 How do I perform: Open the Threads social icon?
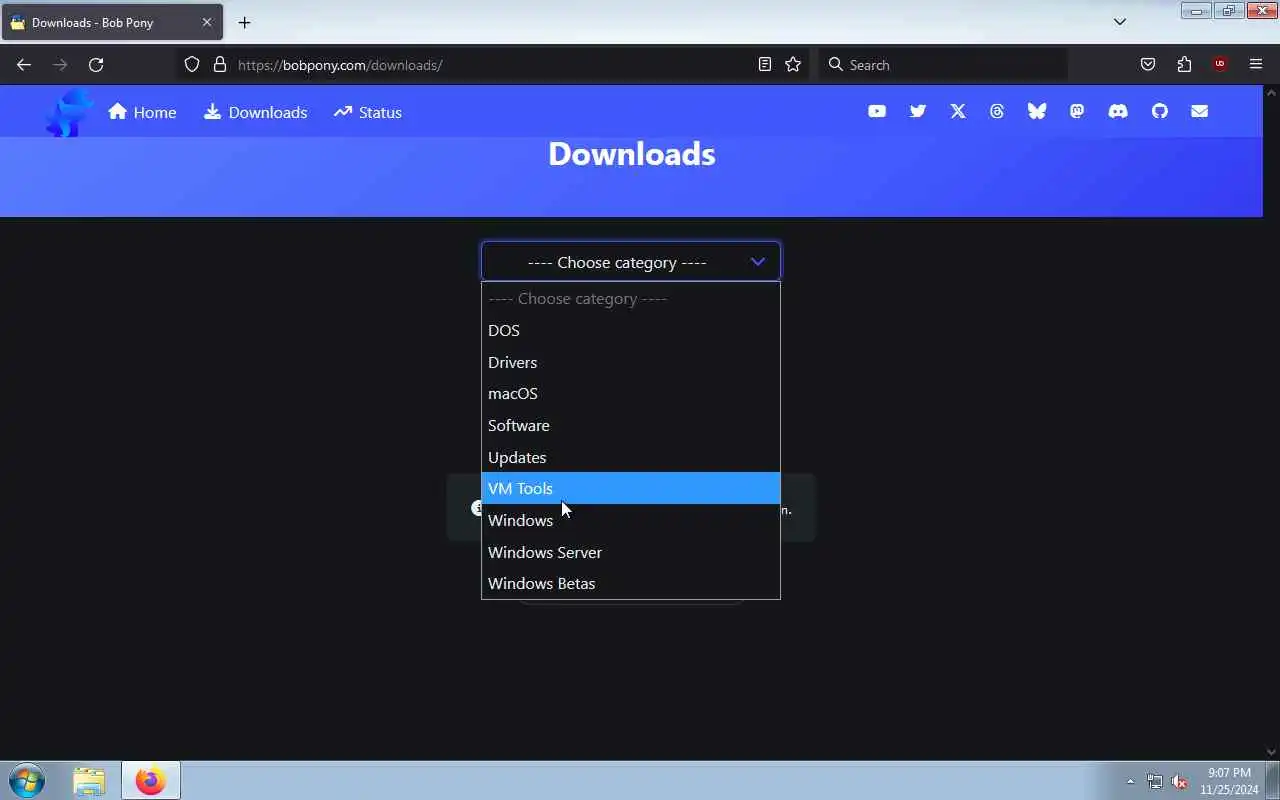(x=997, y=112)
